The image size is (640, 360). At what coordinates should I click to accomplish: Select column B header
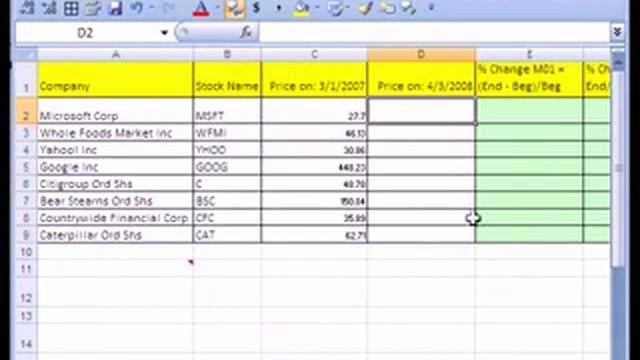point(227,54)
